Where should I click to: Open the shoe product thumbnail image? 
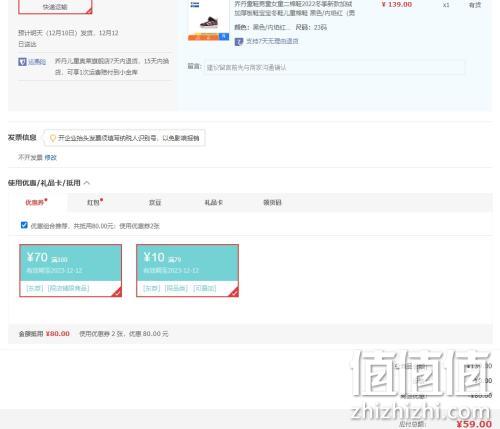[209, 20]
